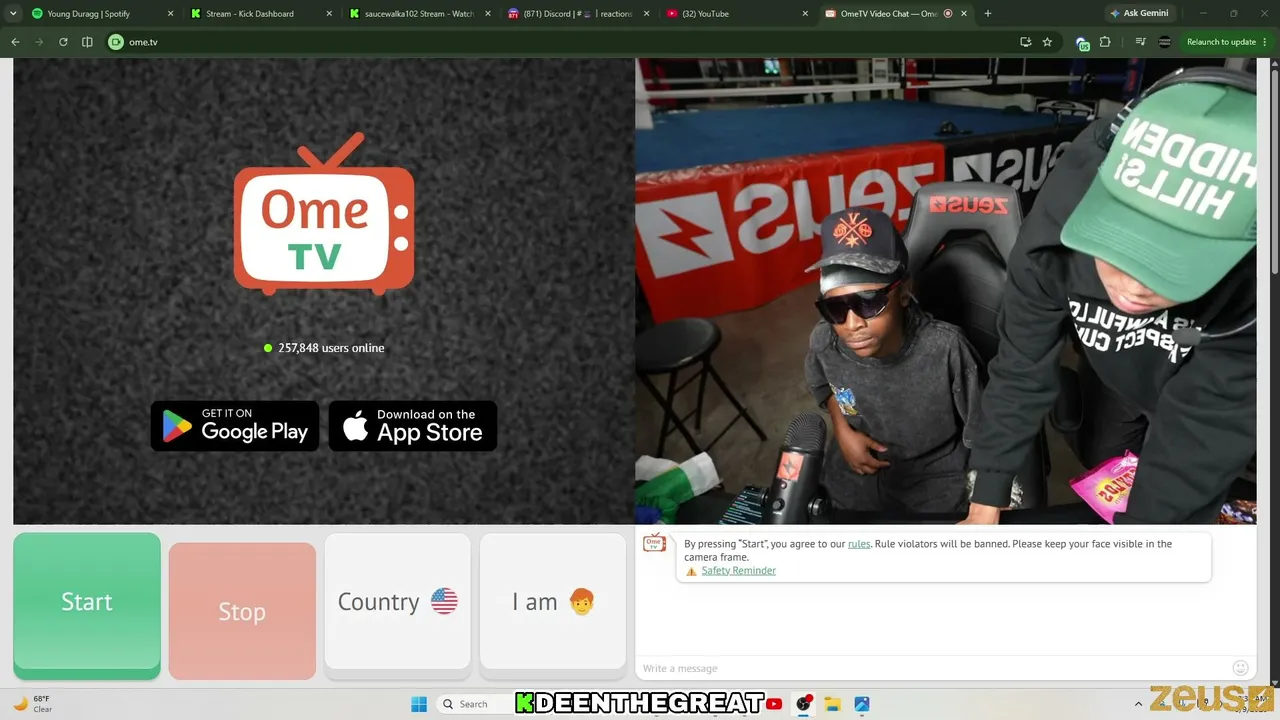
Task: Click the Download on the App Store badge
Action: tap(413, 426)
